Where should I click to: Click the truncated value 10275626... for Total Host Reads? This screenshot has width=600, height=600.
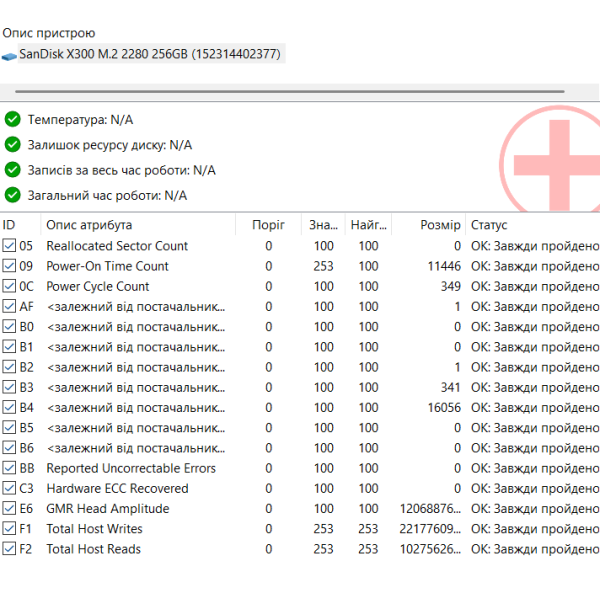[x=430, y=549]
